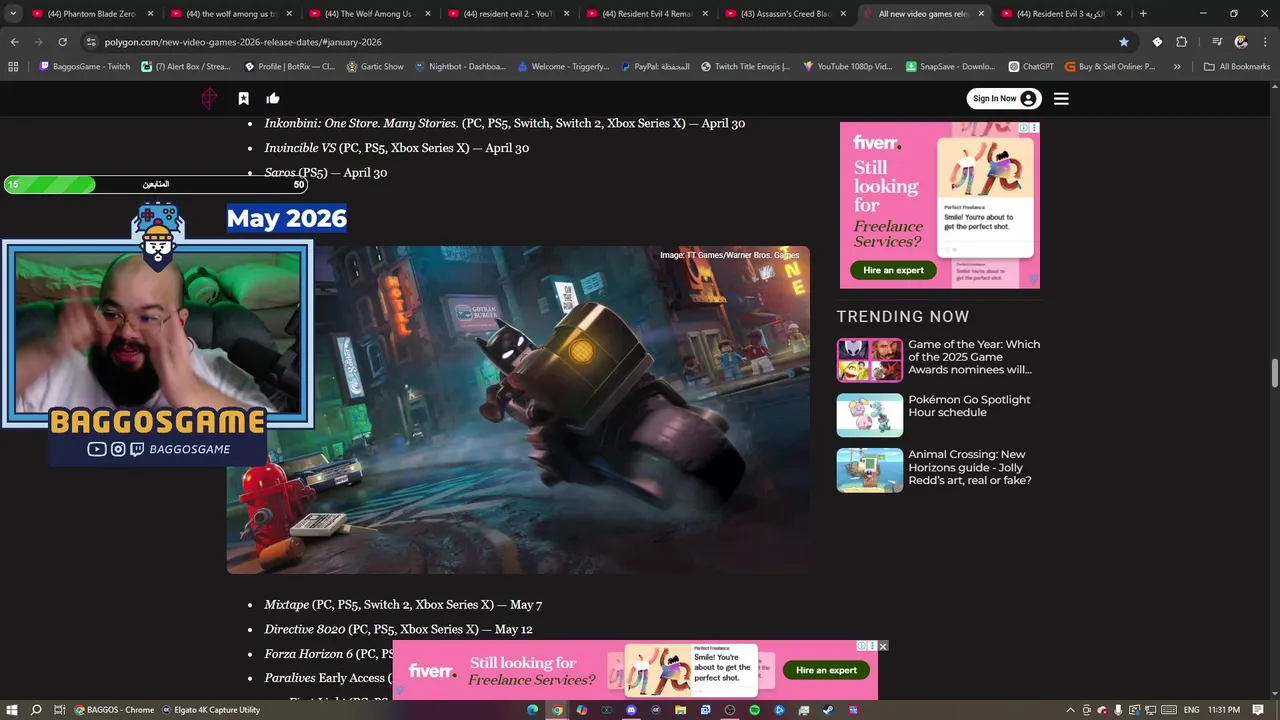The height and width of the screenshot is (720, 1280).
Task: Click the browser Back arrow
Action: click(x=14, y=42)
